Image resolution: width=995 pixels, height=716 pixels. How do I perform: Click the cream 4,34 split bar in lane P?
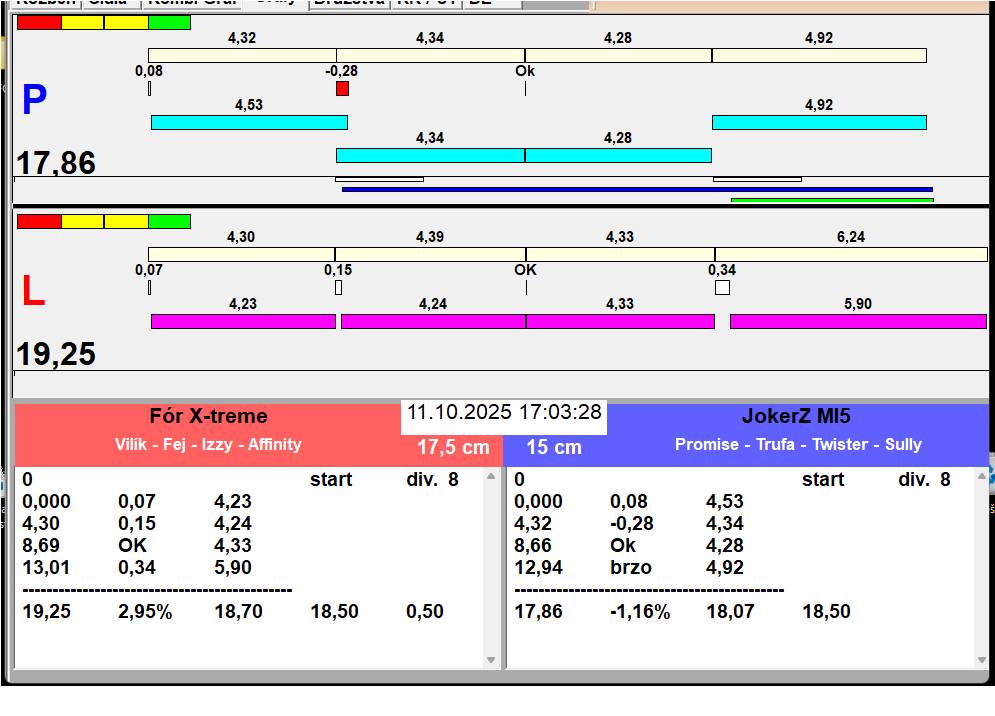(x=431, y=55)
